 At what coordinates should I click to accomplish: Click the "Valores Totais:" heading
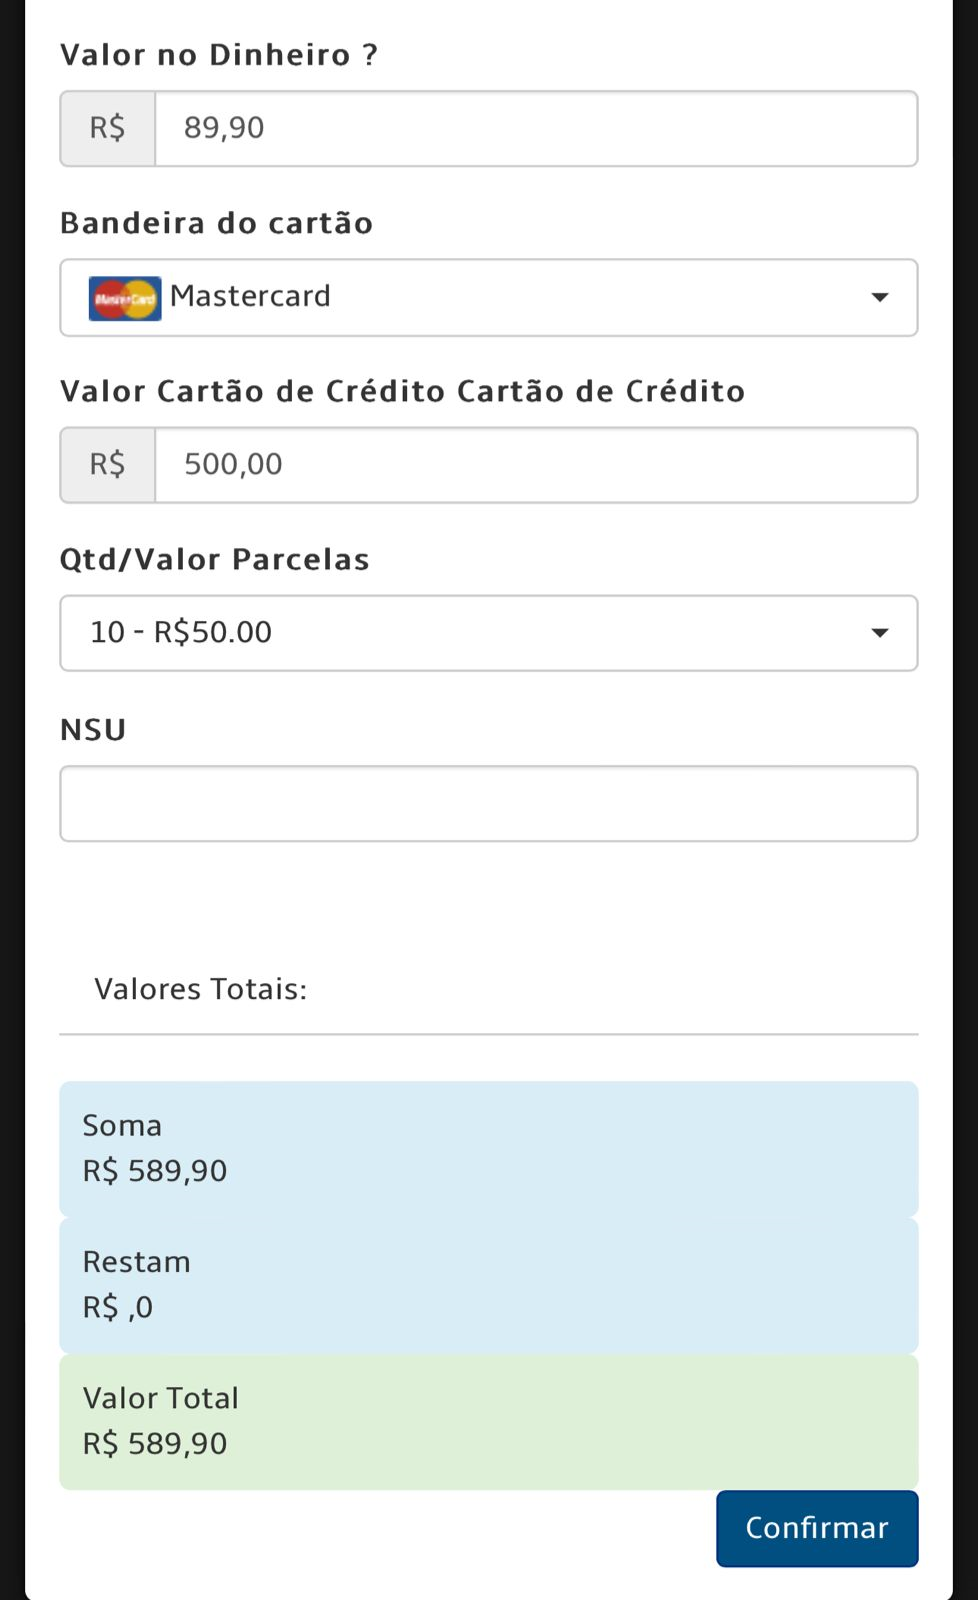[200, 989]
